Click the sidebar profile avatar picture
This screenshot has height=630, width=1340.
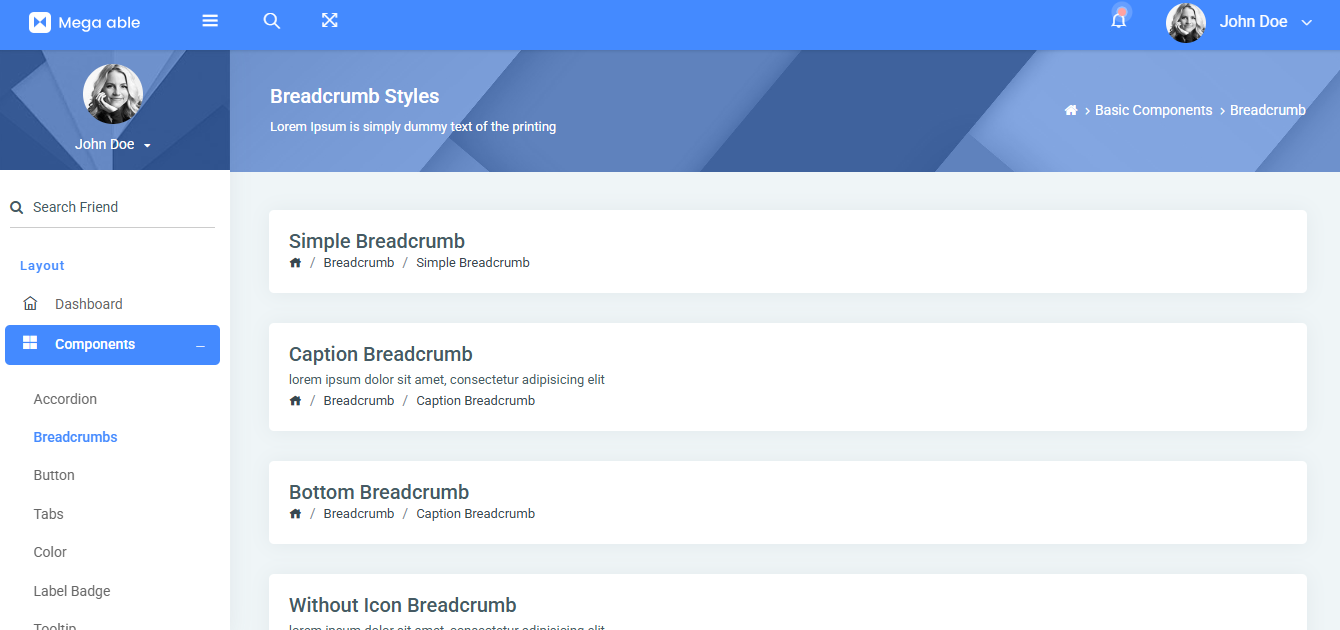113,94
